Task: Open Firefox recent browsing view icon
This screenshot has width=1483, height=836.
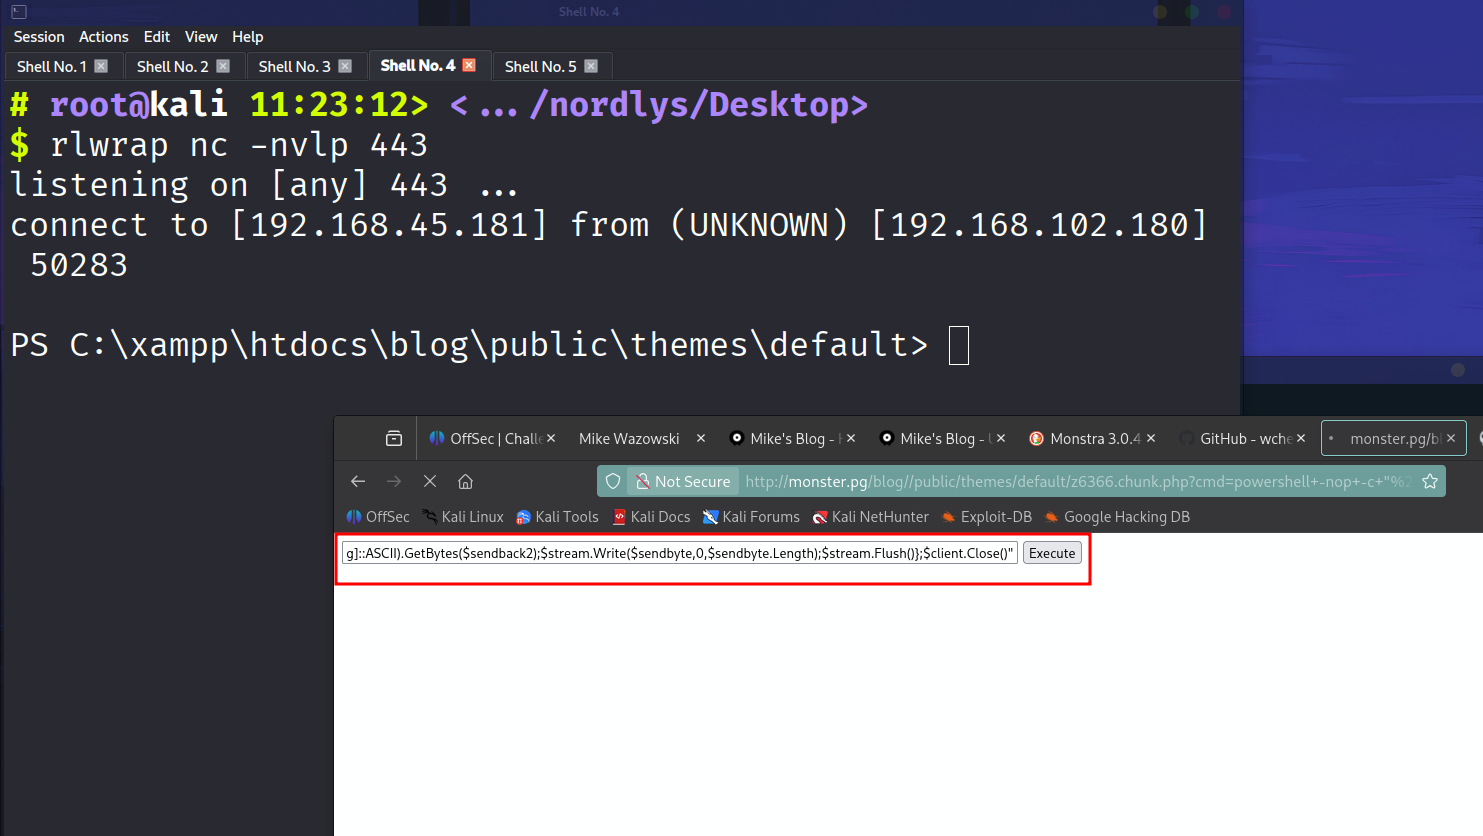Action: [x=394, y=438]
